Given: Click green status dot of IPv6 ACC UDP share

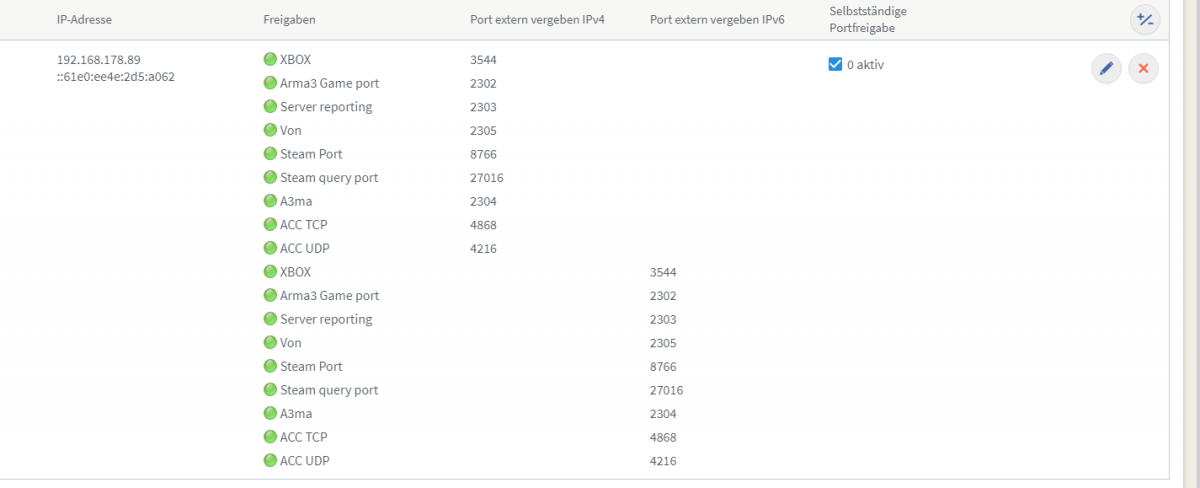Looking at the screenshot, I should 270,461.
